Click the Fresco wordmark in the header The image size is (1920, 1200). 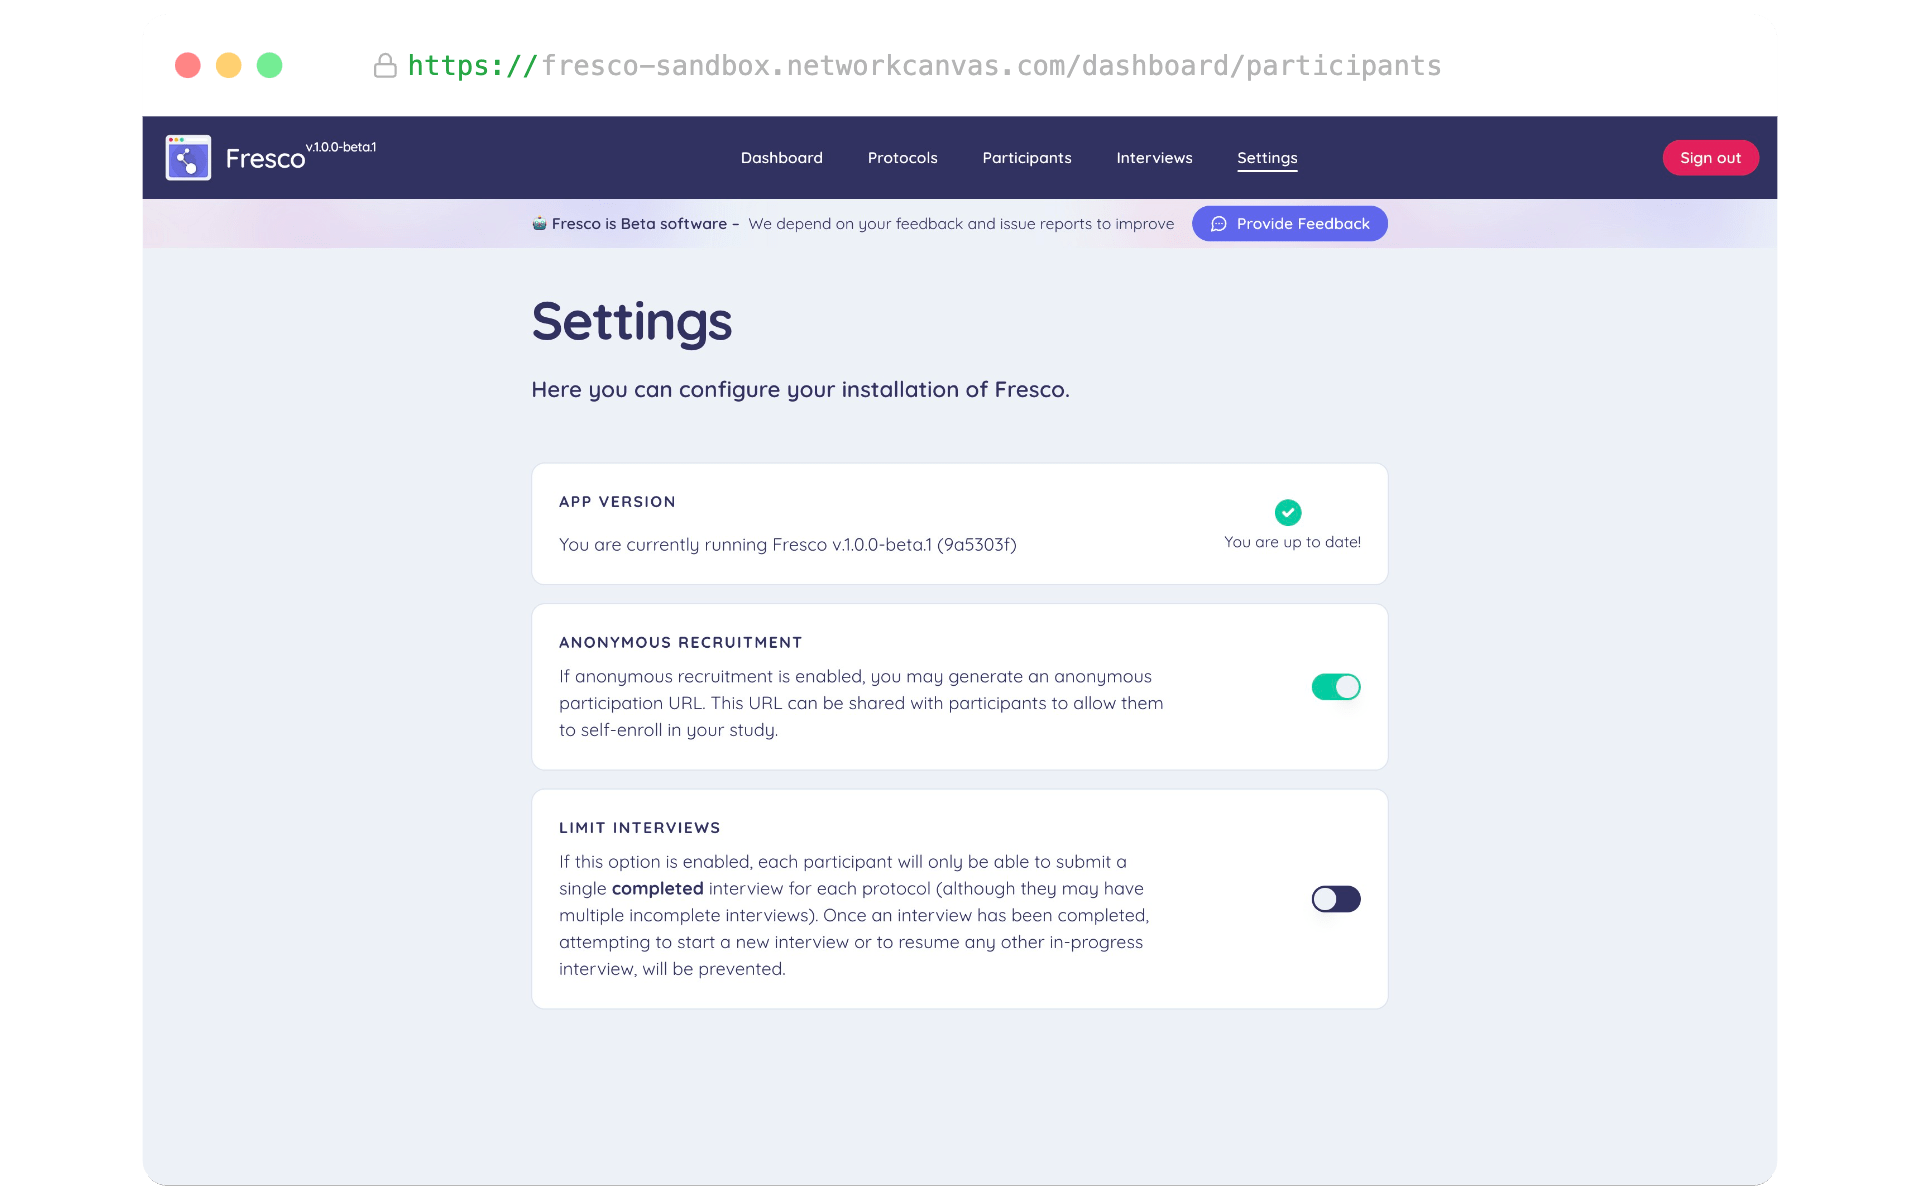click(x=265, y=159)
